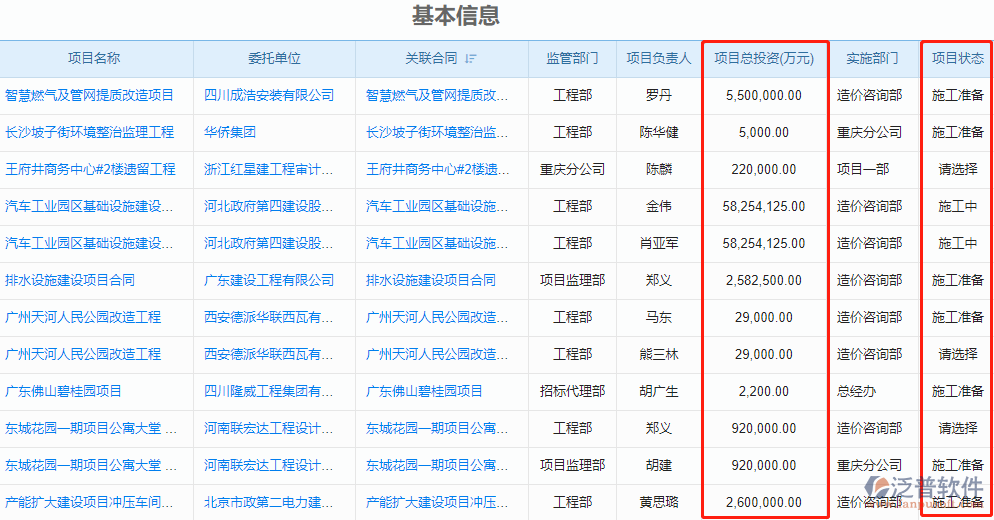The width and height of the screenshot is (994, 520).
Task: Select investment value 220,000.00
Action: pyautogui.click(x=764, y=169)
